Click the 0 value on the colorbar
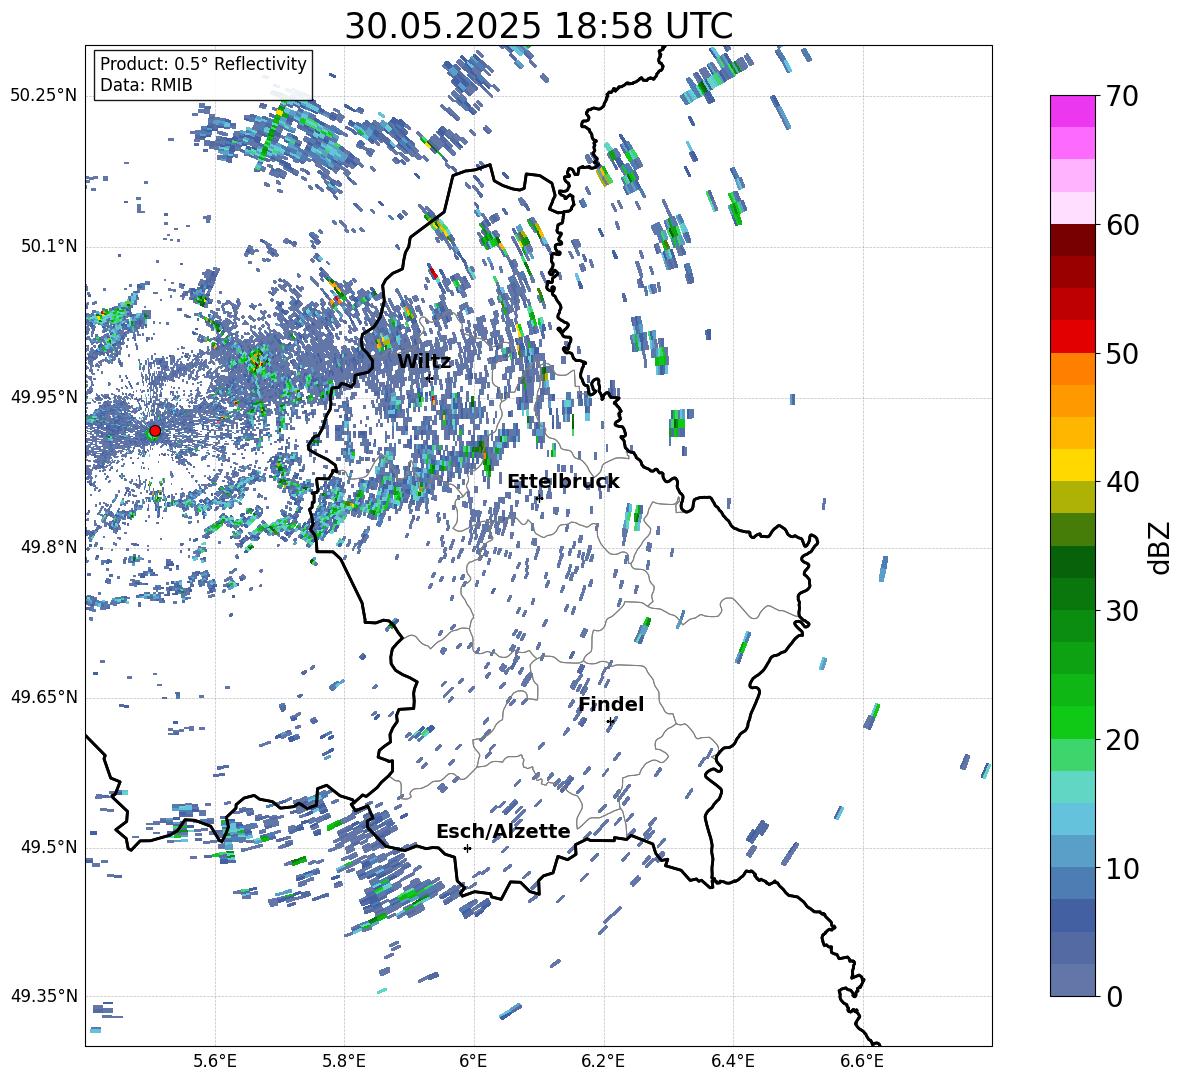 (x=1114, y=996)
